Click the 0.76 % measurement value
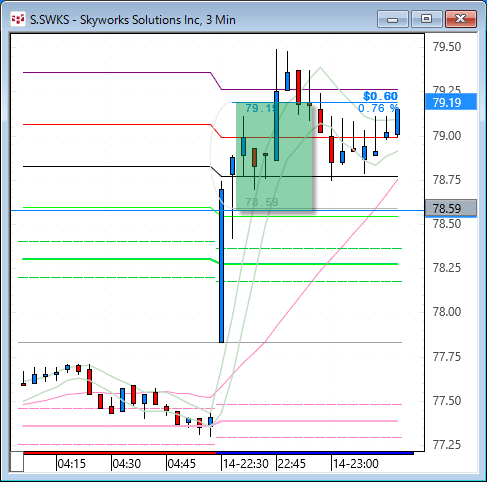Screen dimensions: 487x482 378,108
